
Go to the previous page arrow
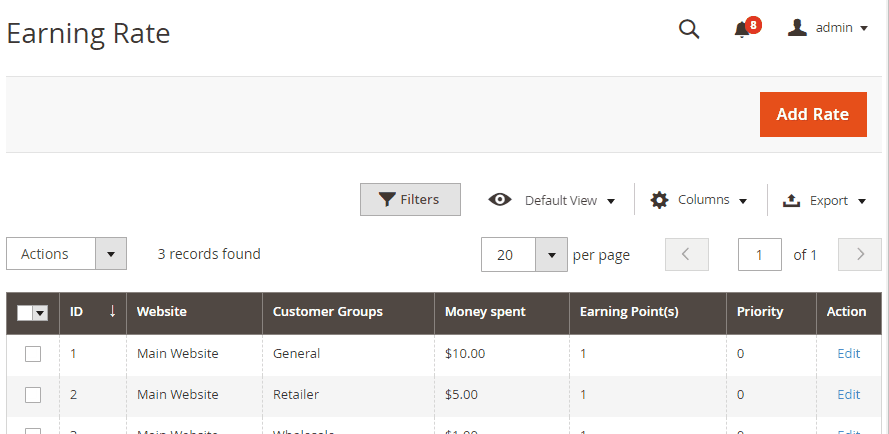(687, 254)
